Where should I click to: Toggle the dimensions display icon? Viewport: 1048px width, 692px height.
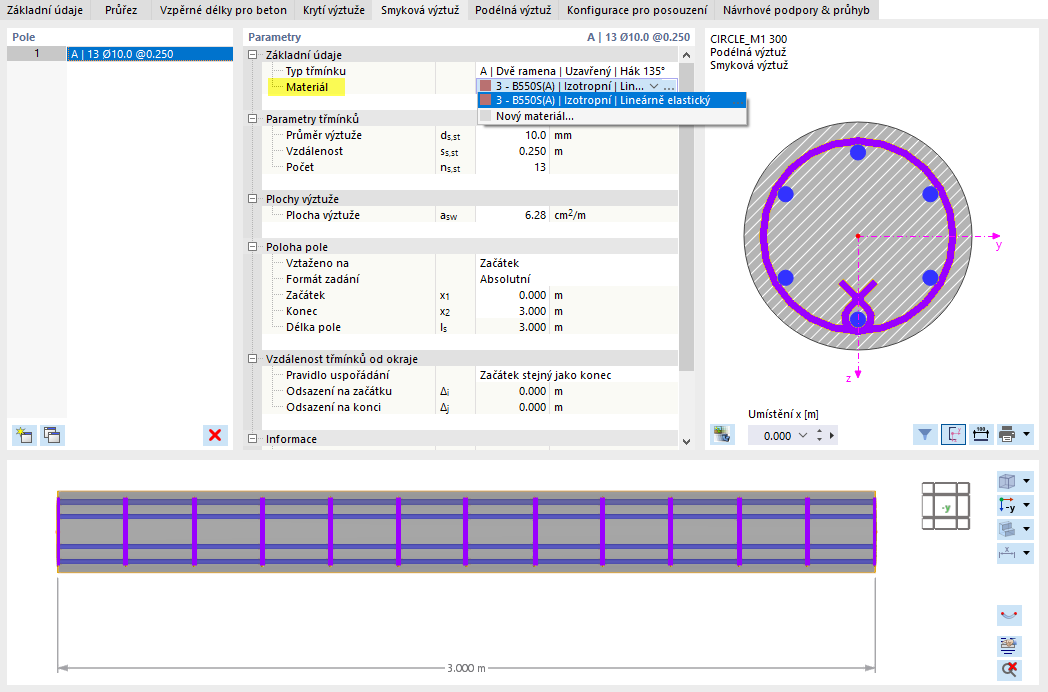[980, 435]
